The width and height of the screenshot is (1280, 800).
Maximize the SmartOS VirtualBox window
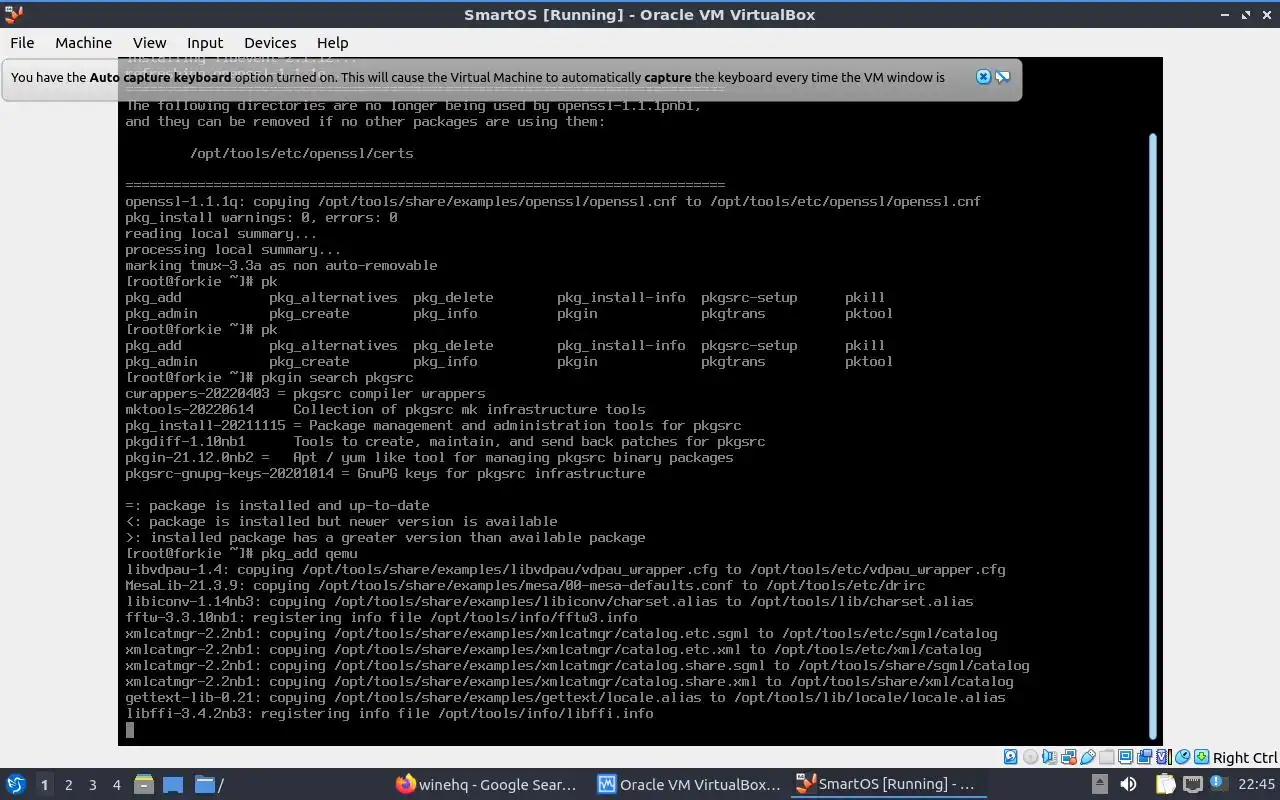pyautogui.click(x=1246, y=14)
